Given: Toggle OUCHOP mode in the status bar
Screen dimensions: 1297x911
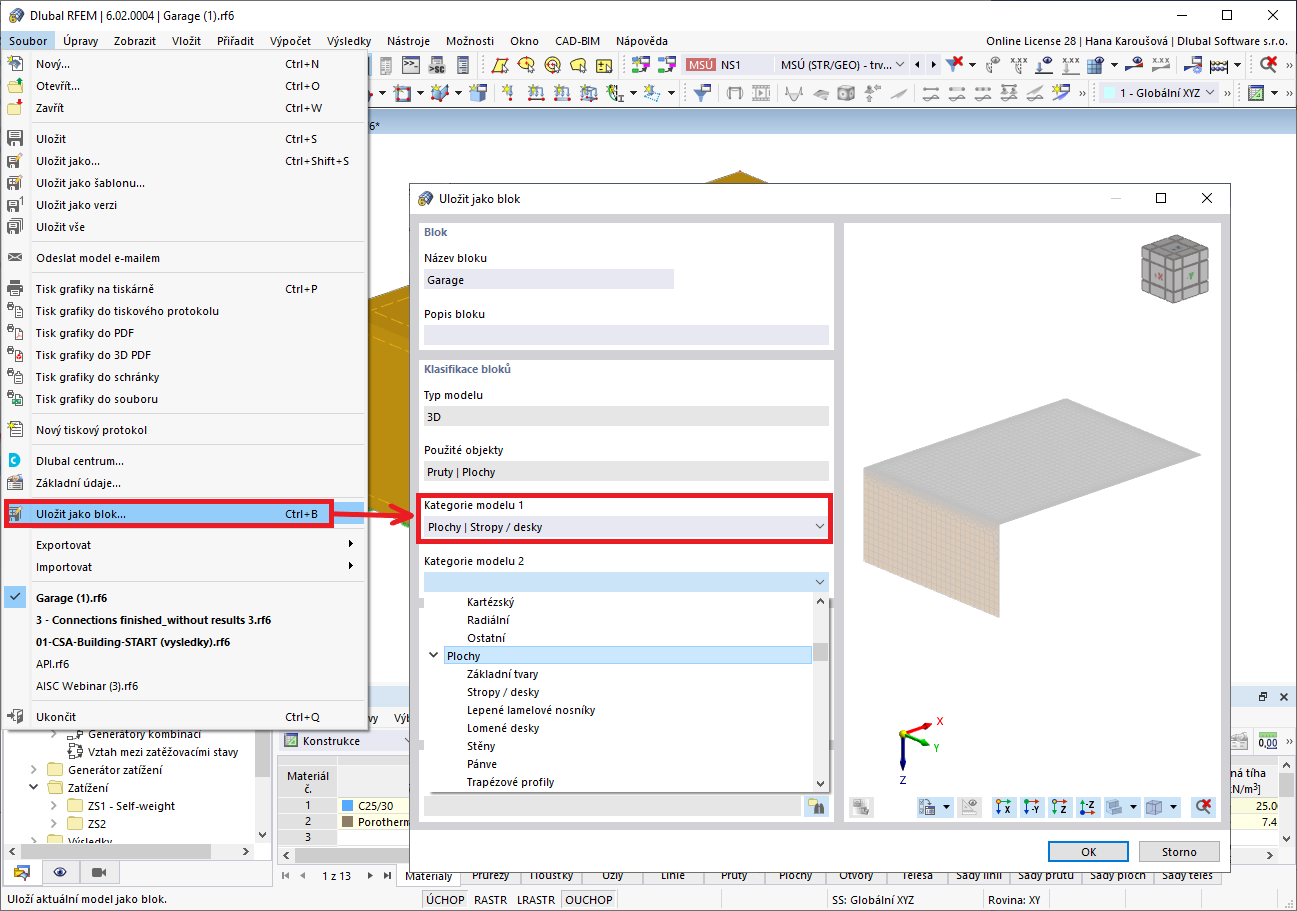Looking at the screenshot, I should click(x=588, y=898).
